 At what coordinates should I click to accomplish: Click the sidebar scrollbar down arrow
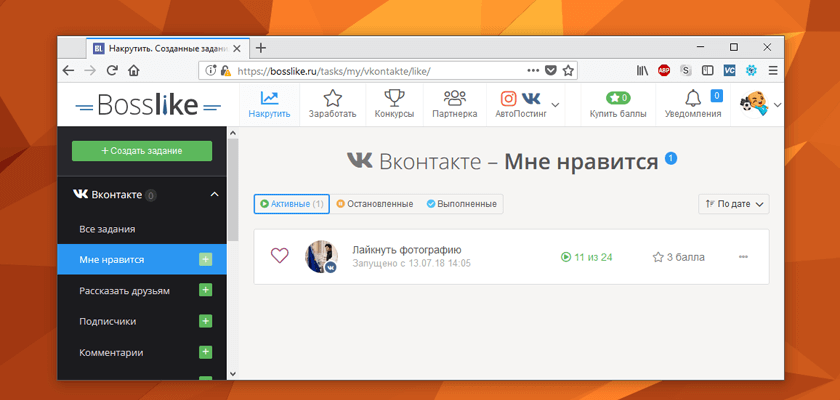[x=232, y=373]
